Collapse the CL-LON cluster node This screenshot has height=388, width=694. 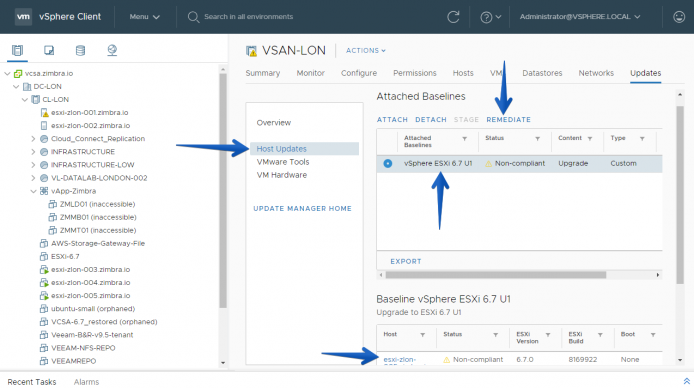click(25, 100)
